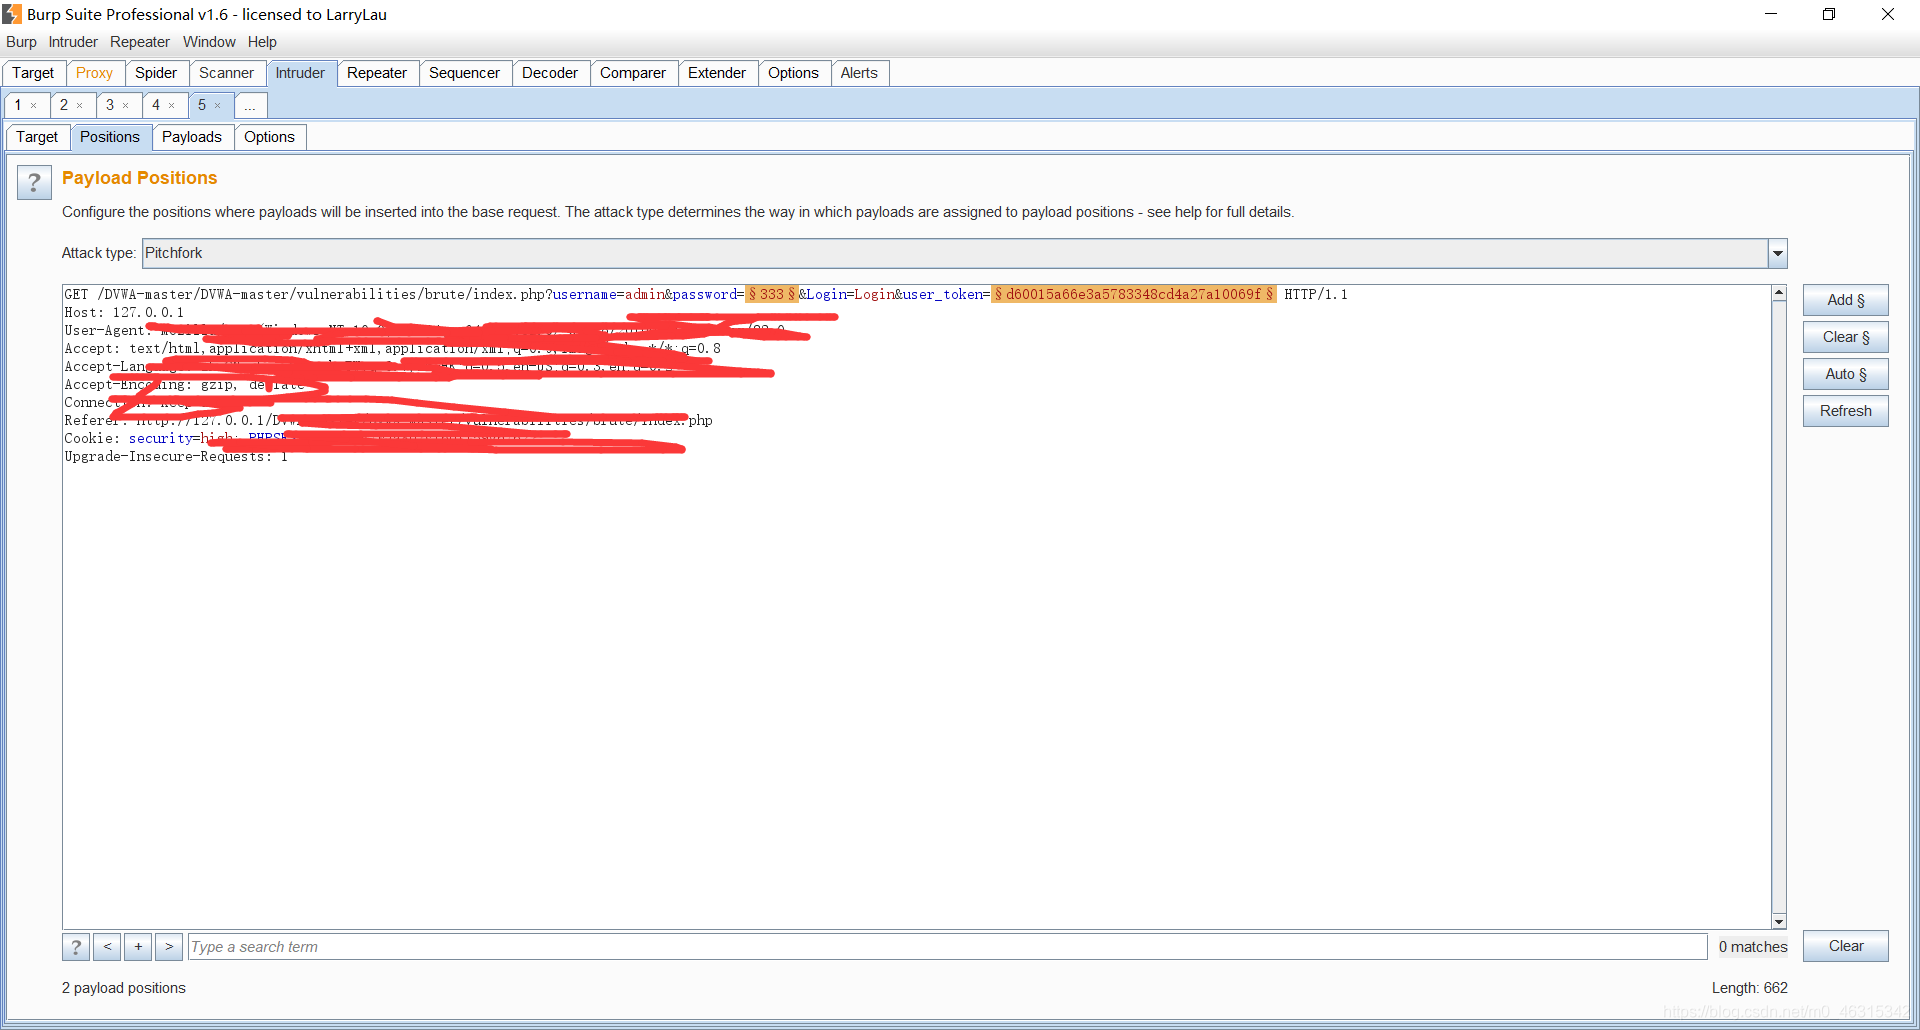Switch to the Extender tab
Viewport: 1920px width, 1030px height.
717,73
